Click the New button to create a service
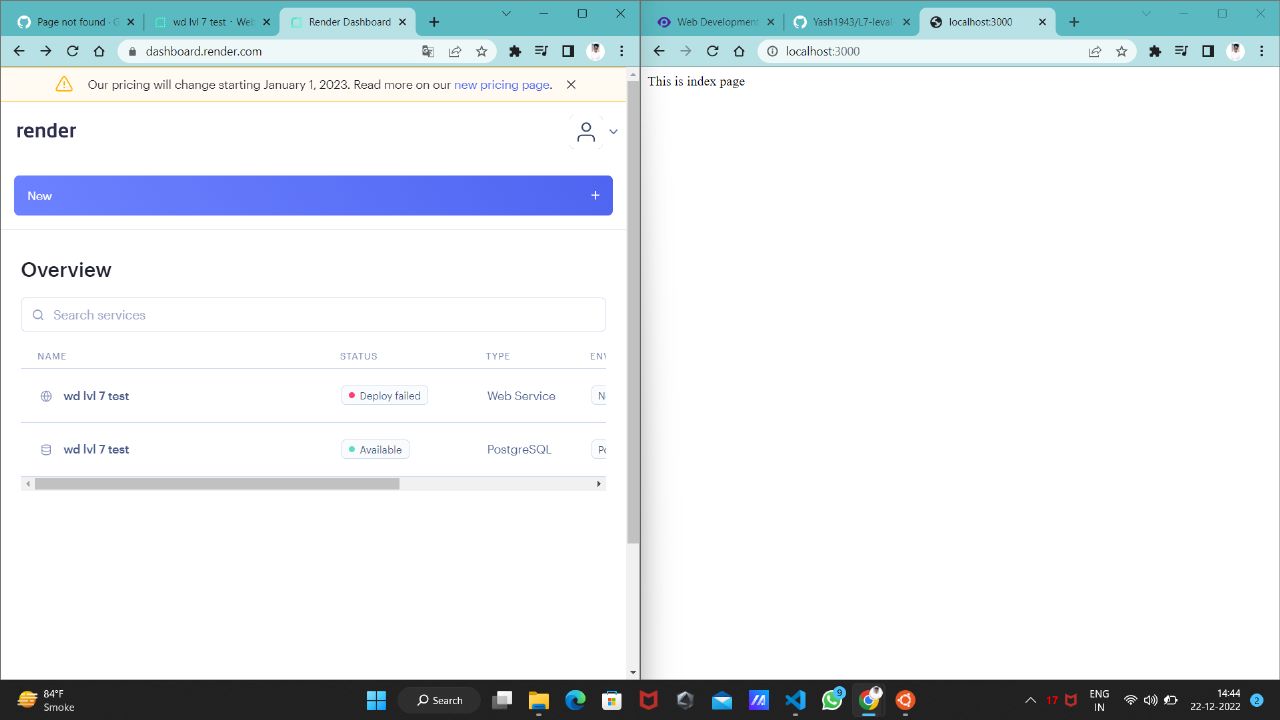Image resolution: width=1280 pixels, height=720 pixels. point(313,196)
